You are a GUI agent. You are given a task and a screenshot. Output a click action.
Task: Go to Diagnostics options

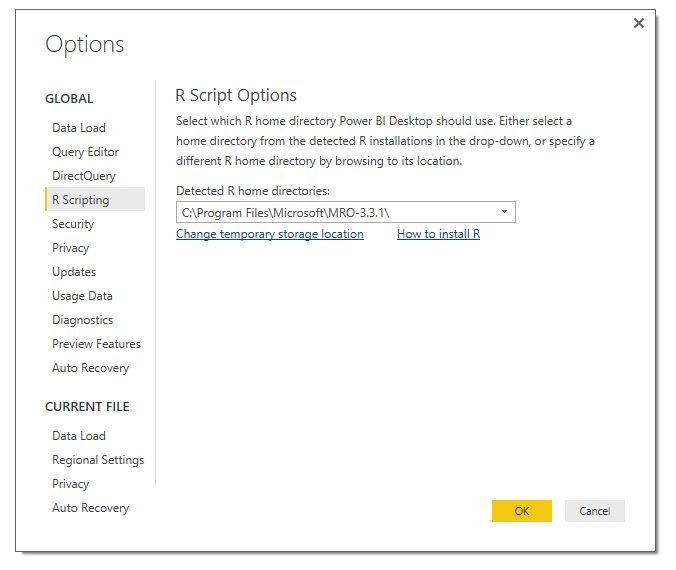82,320
